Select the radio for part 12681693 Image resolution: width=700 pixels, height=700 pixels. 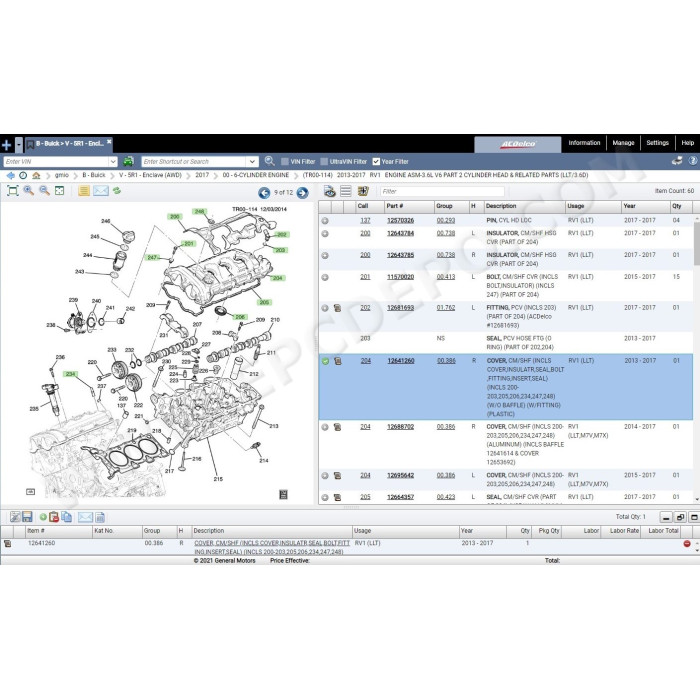tap(325, 308)
